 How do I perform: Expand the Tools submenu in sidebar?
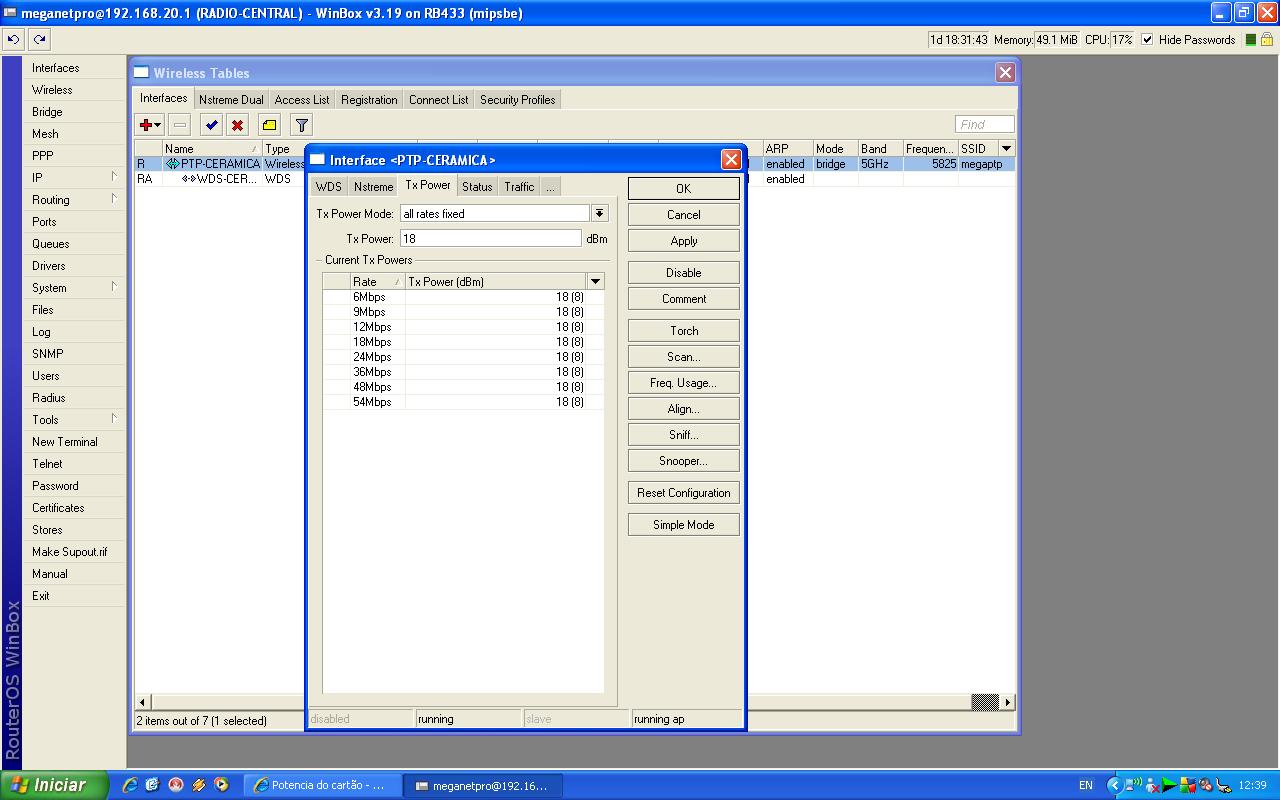114,419
